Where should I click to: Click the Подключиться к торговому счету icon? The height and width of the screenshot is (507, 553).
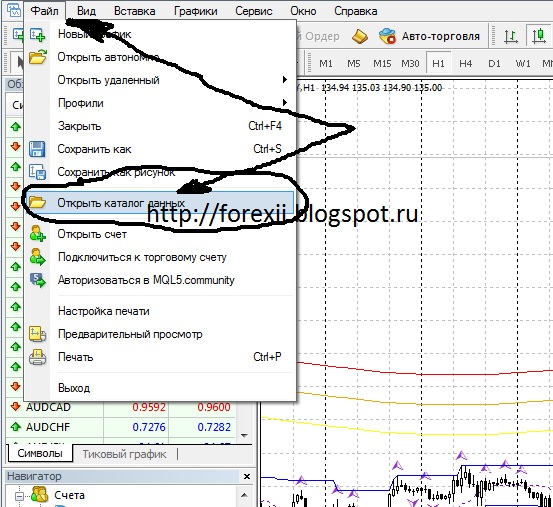pos(37,257)
